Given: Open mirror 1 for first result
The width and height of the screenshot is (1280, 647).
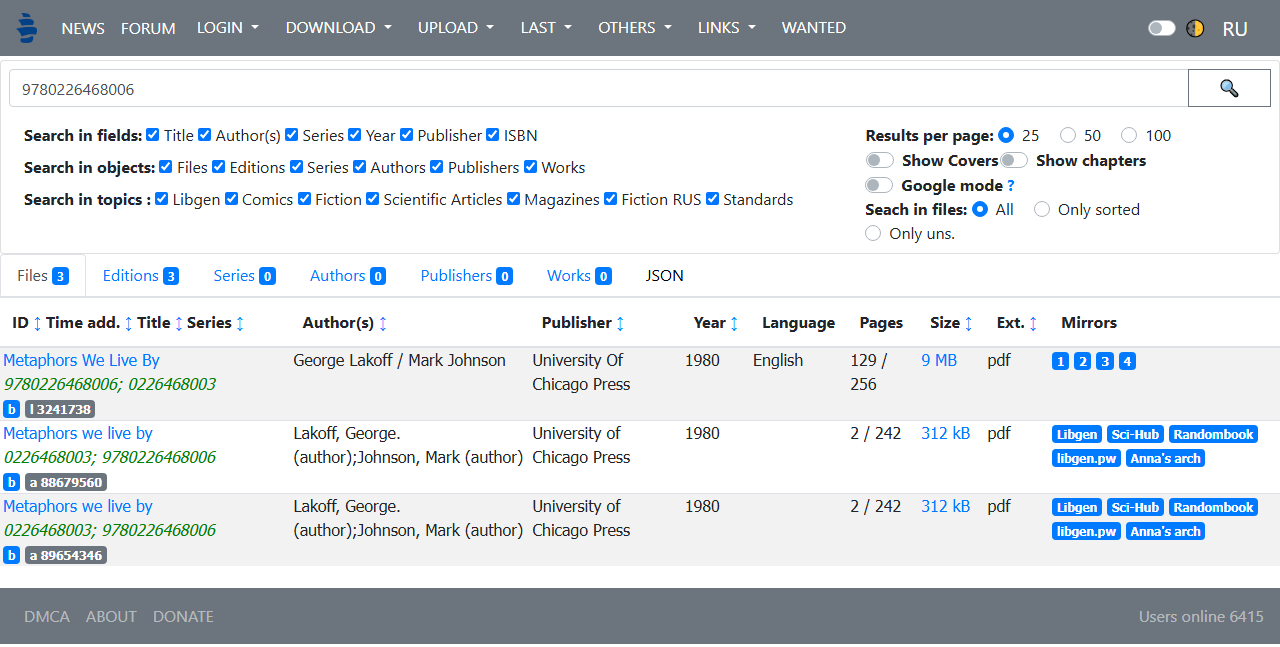Looking at the screenshot, I should point(1060,361).
